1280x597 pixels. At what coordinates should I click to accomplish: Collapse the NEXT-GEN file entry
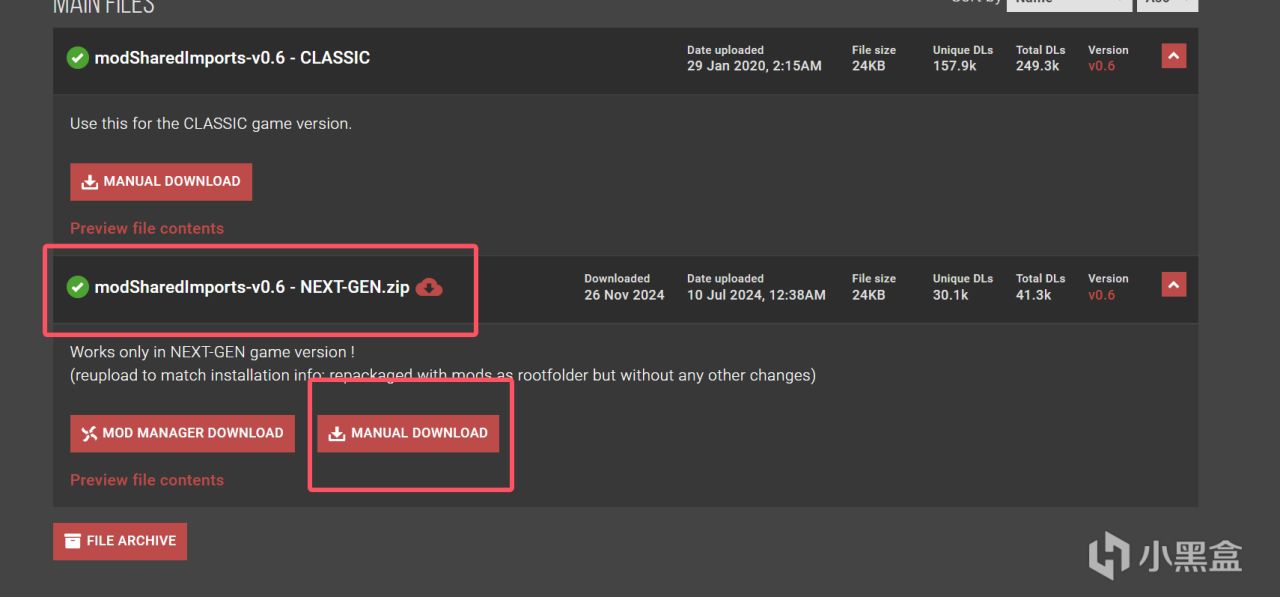[1173, 285]
